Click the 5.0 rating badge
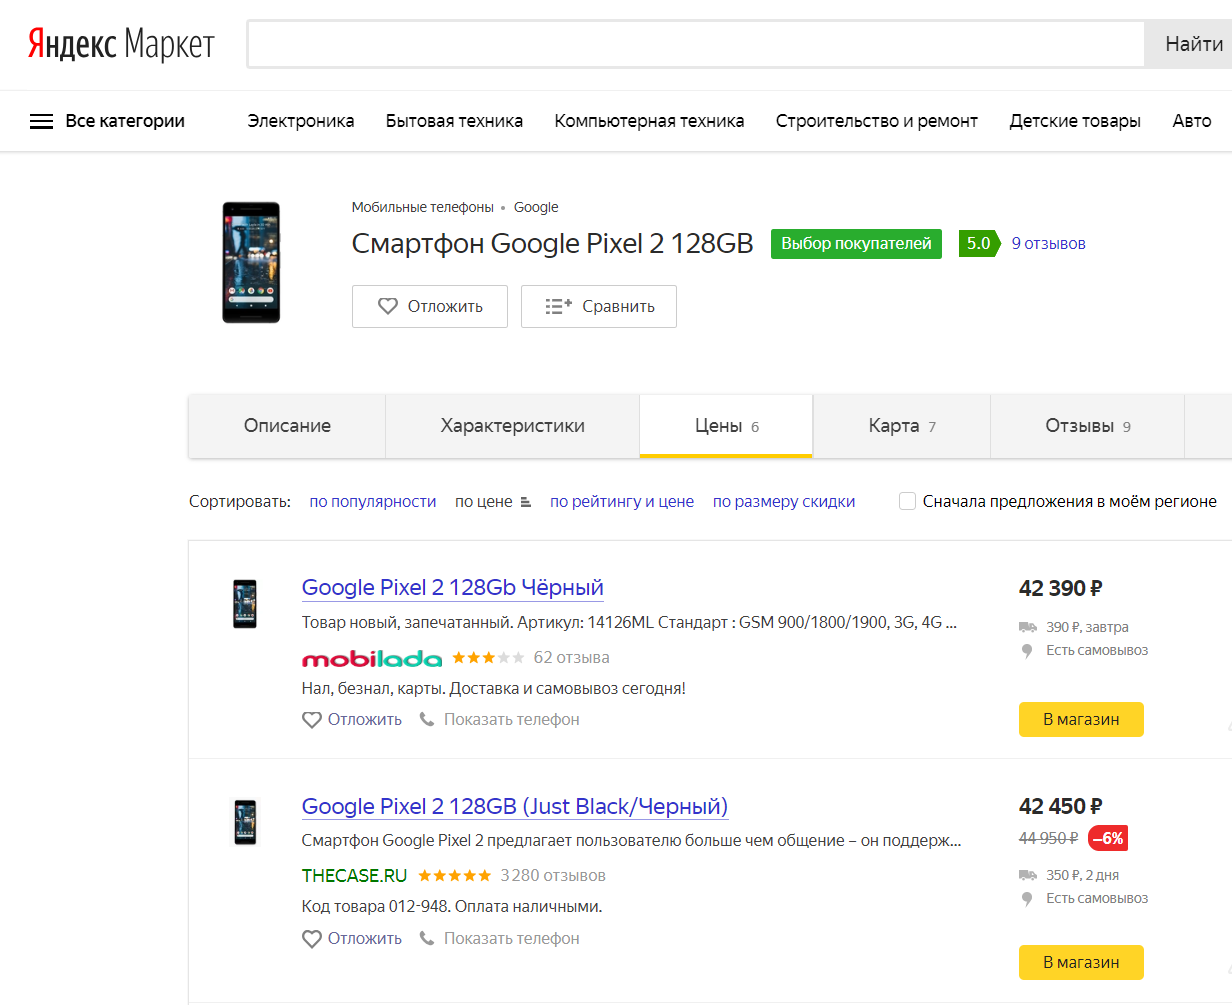 pos(977,243)
